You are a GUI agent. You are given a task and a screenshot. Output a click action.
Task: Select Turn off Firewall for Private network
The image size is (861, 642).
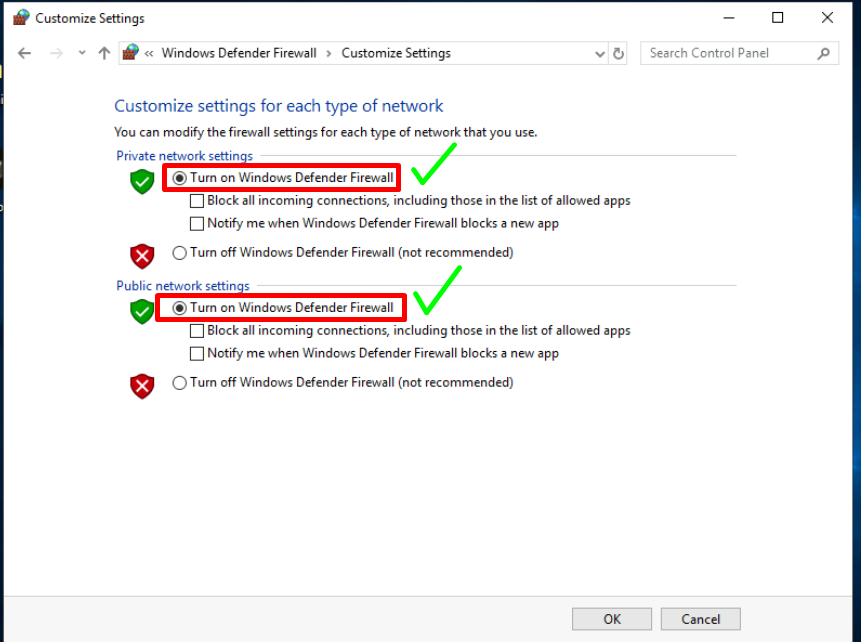point(180,253)
